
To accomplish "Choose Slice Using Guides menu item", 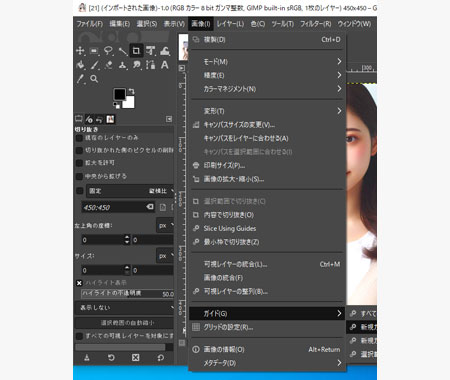I will (x=268, y=228).
